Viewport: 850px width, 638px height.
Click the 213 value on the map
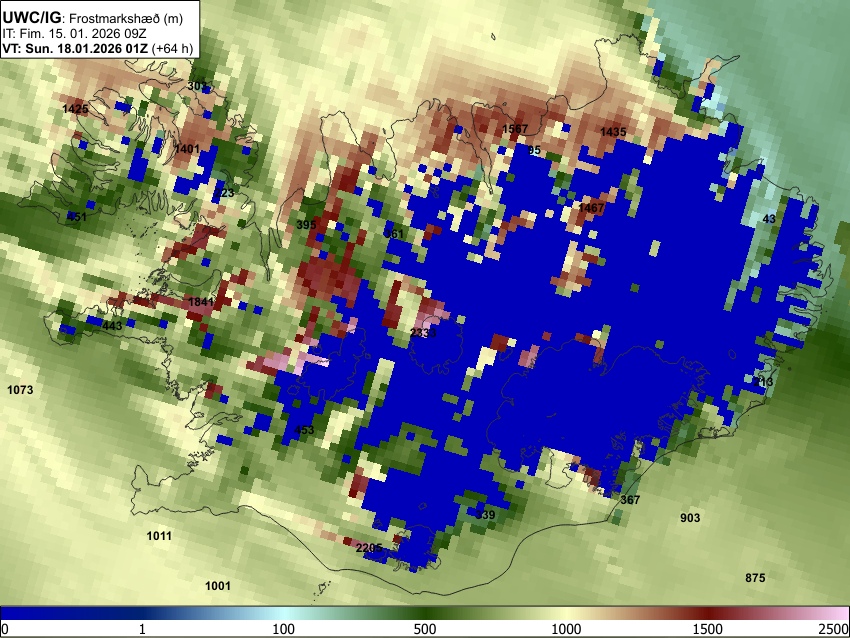[763, 382]
